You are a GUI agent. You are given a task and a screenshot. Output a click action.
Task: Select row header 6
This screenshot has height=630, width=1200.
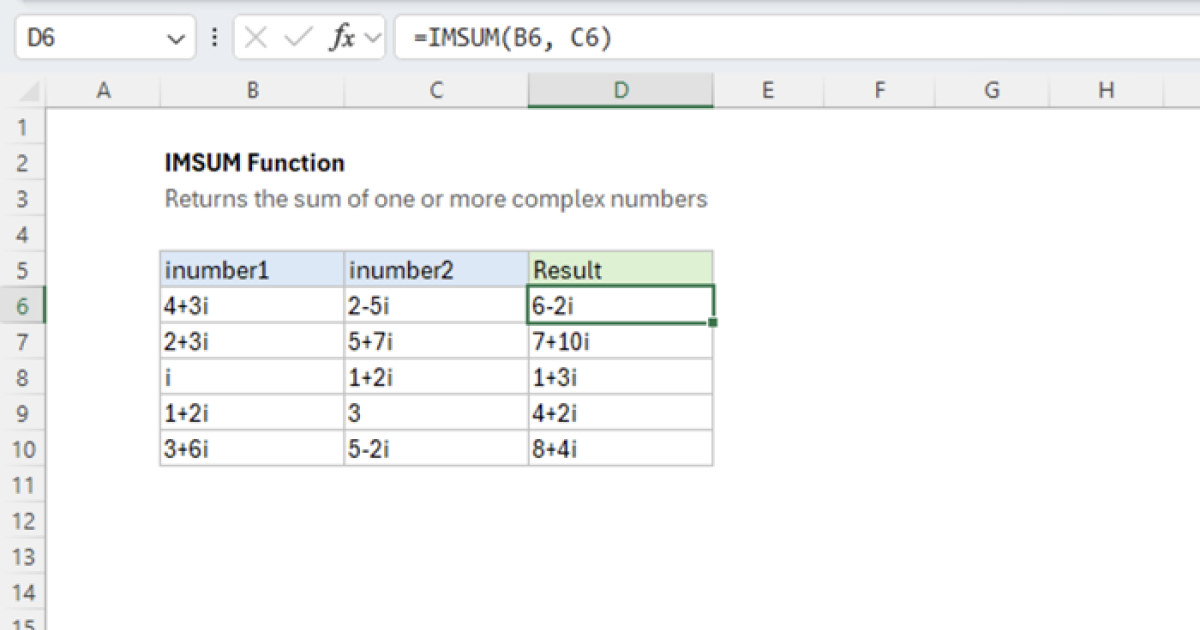22,305
